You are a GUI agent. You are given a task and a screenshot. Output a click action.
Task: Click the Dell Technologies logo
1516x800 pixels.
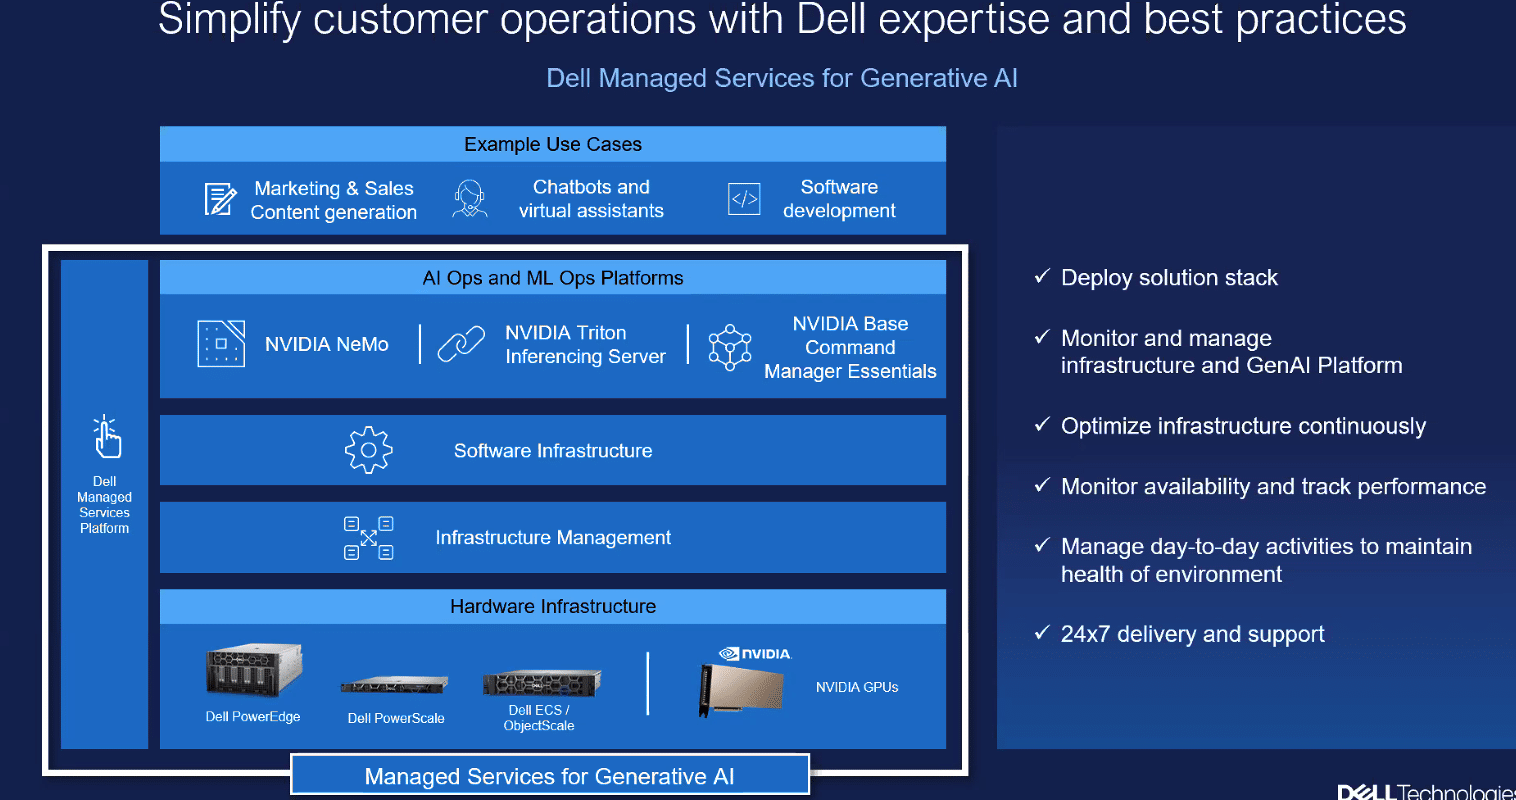tap(1427, 792)
